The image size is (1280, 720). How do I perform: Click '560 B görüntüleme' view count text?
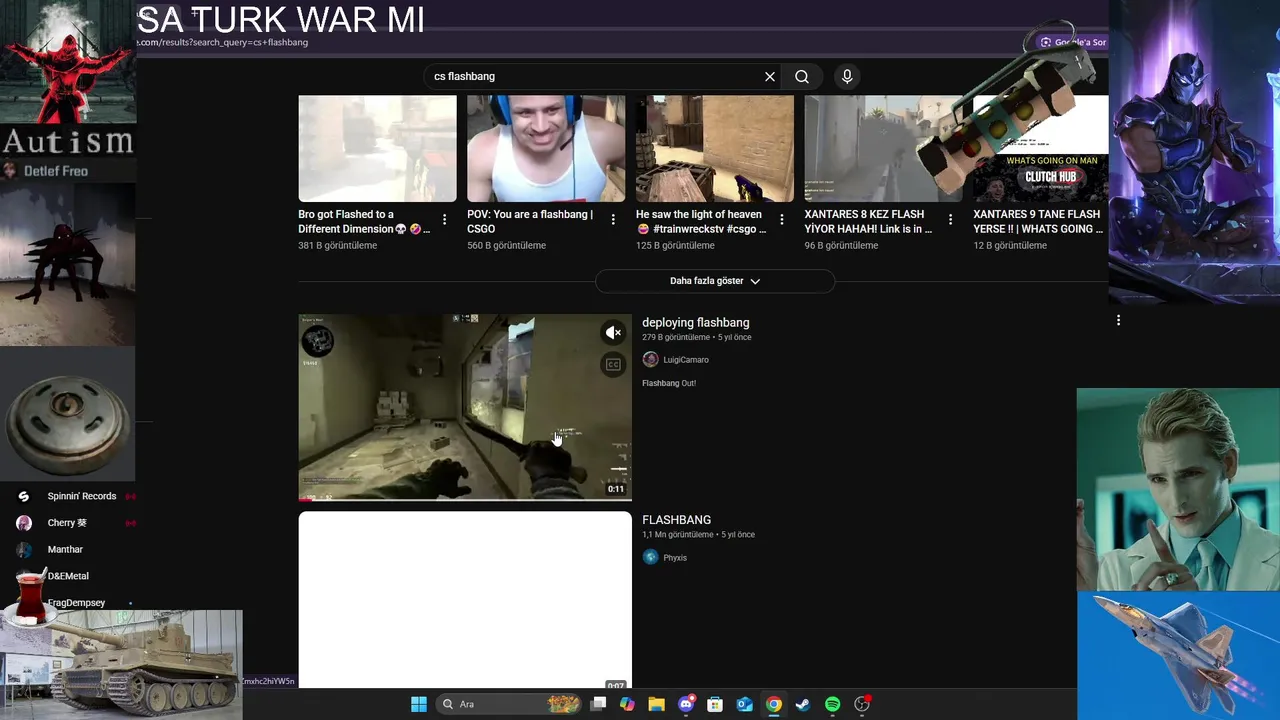(x=507, y=245)
